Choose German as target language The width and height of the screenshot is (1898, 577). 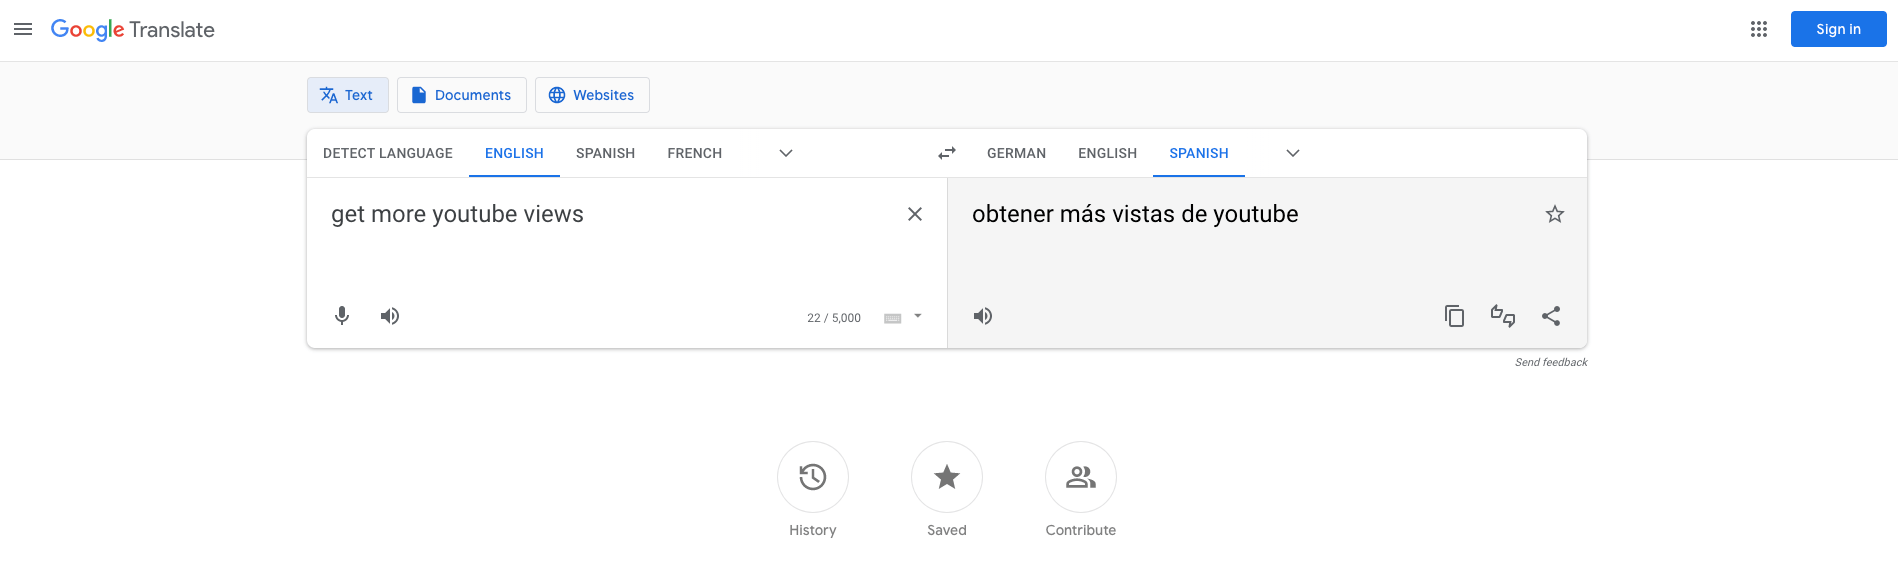tap(1016, 153)
